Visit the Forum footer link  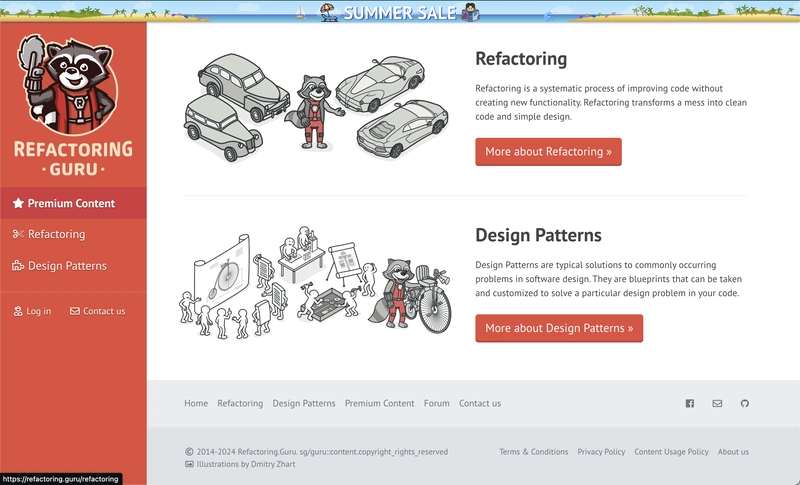tap(437, 403)
